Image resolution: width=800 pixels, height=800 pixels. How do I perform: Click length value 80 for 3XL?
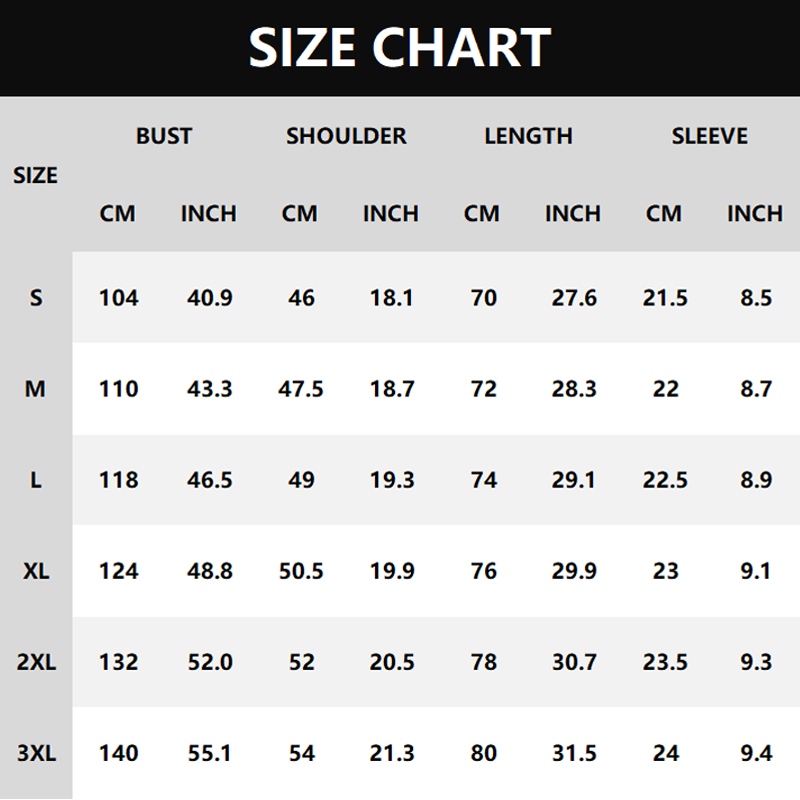483,753
